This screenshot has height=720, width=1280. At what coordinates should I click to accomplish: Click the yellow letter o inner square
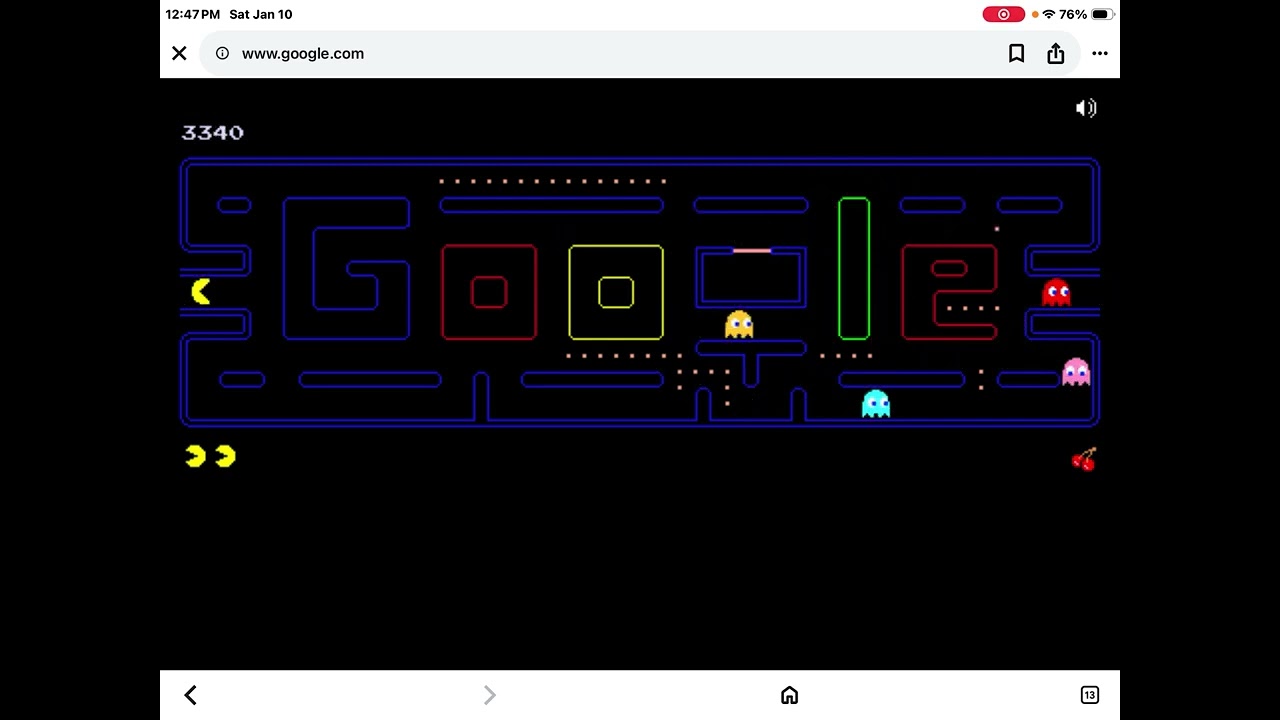[616, 292]
